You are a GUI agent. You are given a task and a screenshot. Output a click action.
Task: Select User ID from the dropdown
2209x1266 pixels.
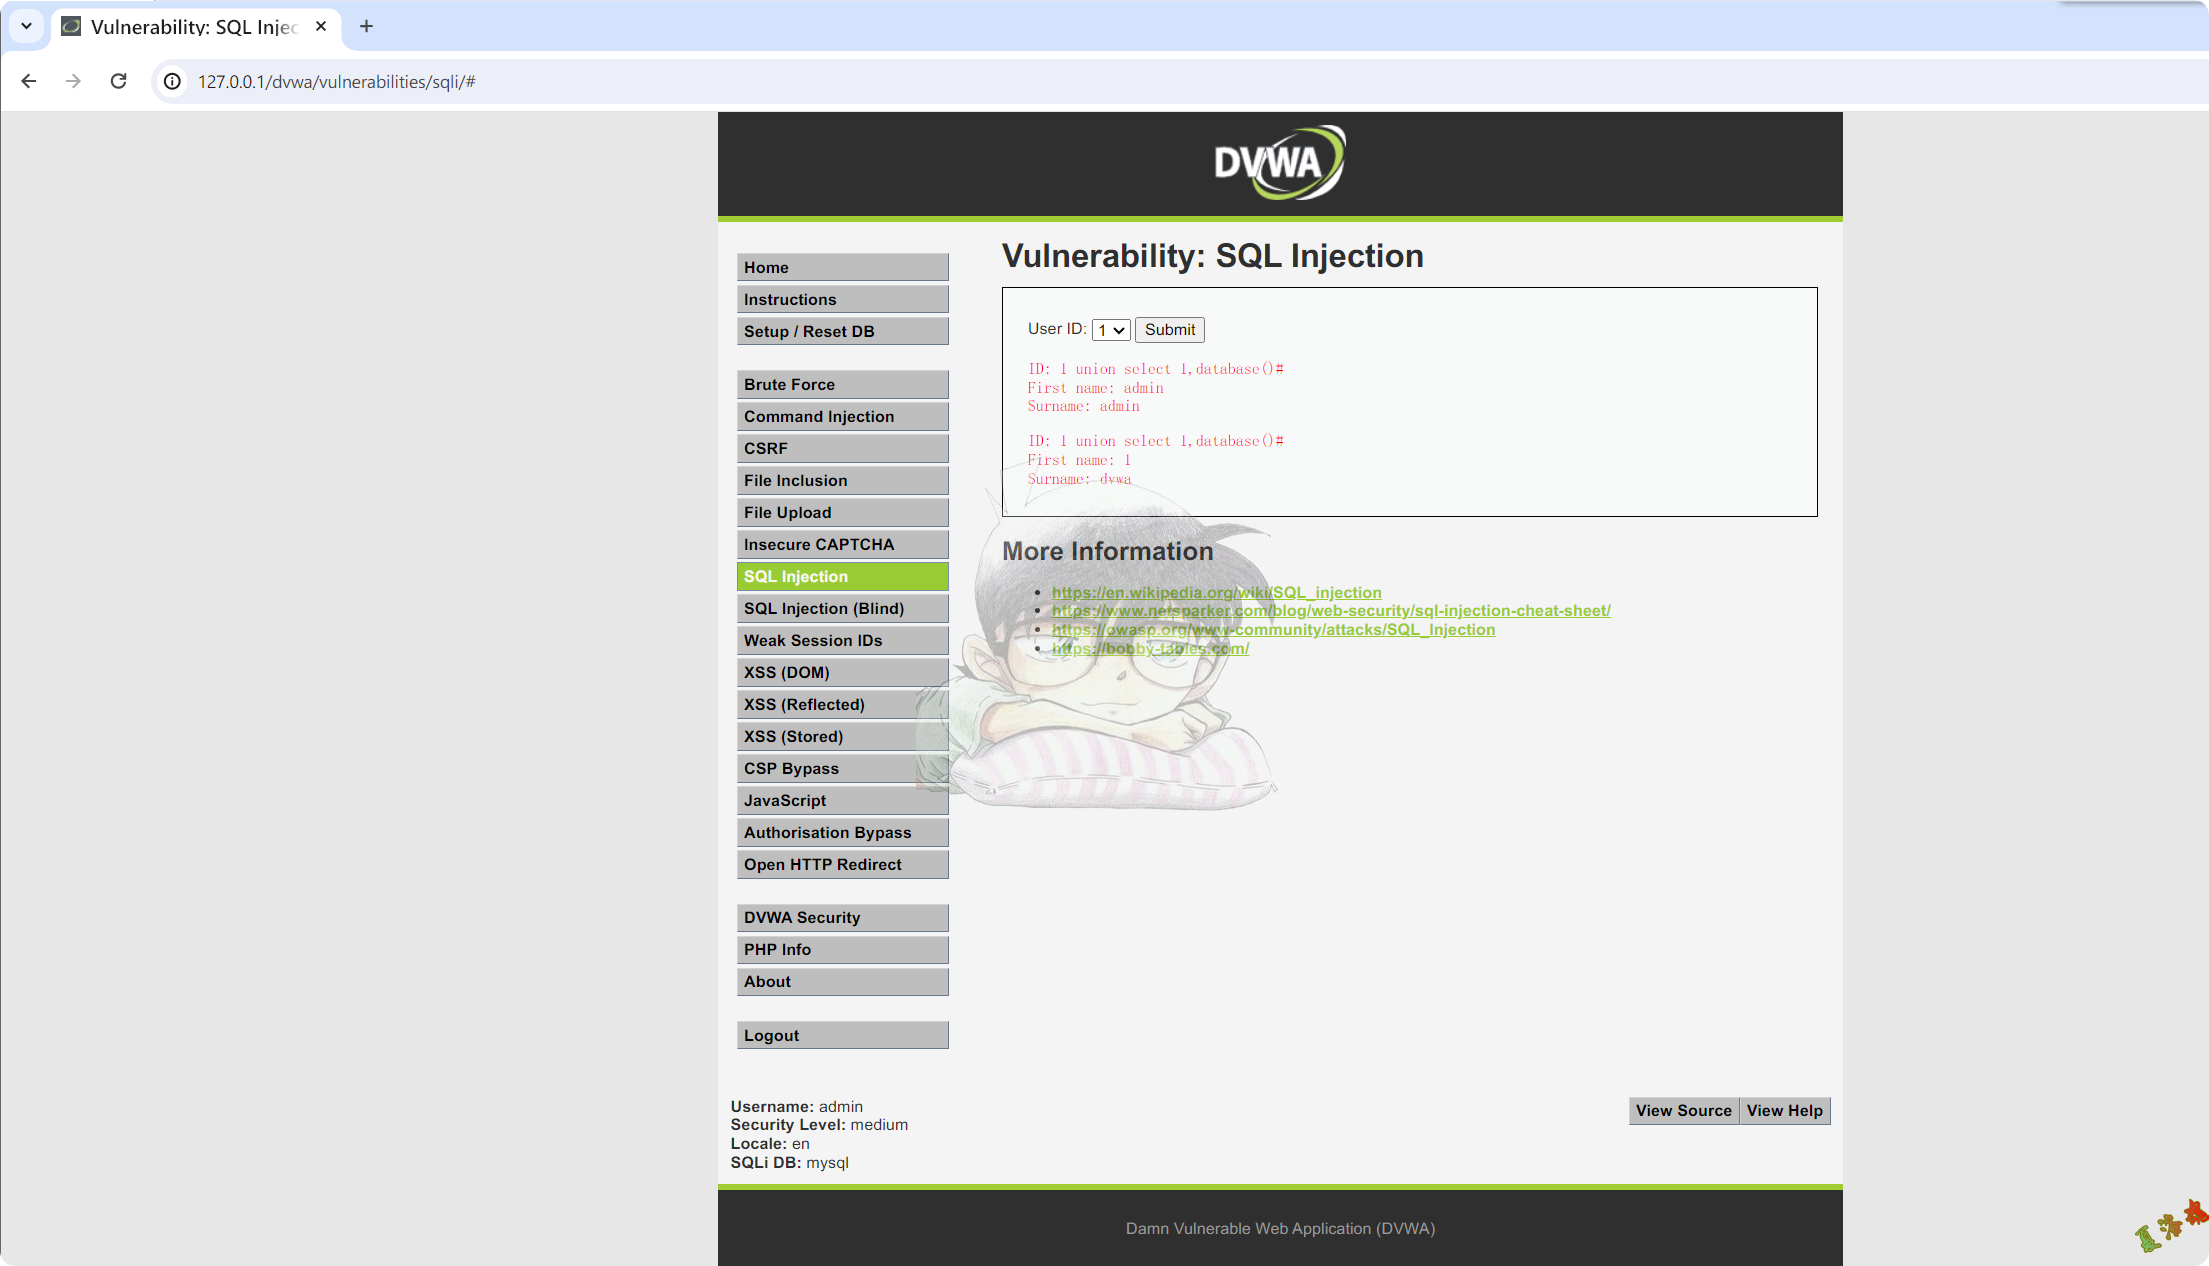tap(1111, 329)
